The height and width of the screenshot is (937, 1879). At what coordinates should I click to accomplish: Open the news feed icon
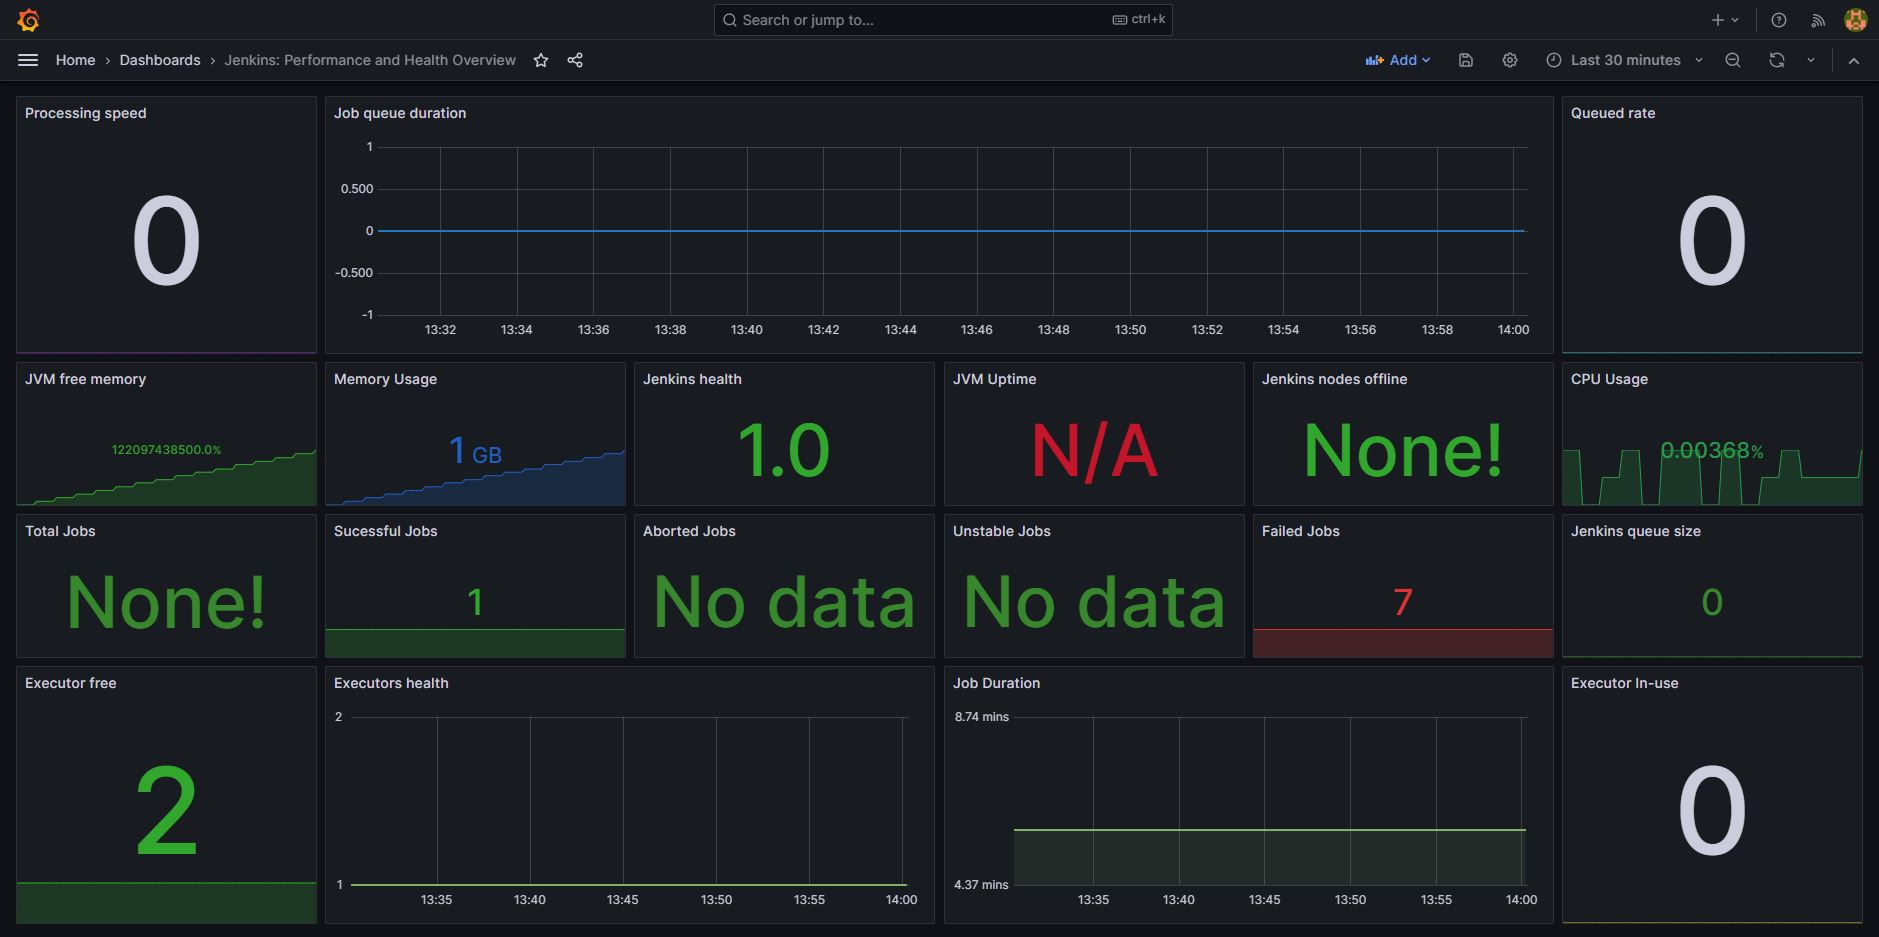point(1818,20)
